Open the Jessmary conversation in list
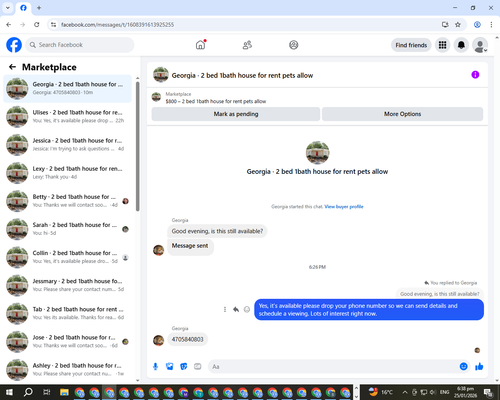Screen dimensions: 500x400 [x=67, y=285]
